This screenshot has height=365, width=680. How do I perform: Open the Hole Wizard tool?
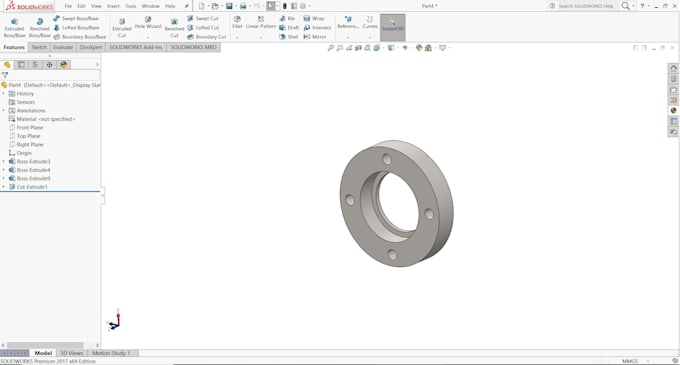click(148, 23)
